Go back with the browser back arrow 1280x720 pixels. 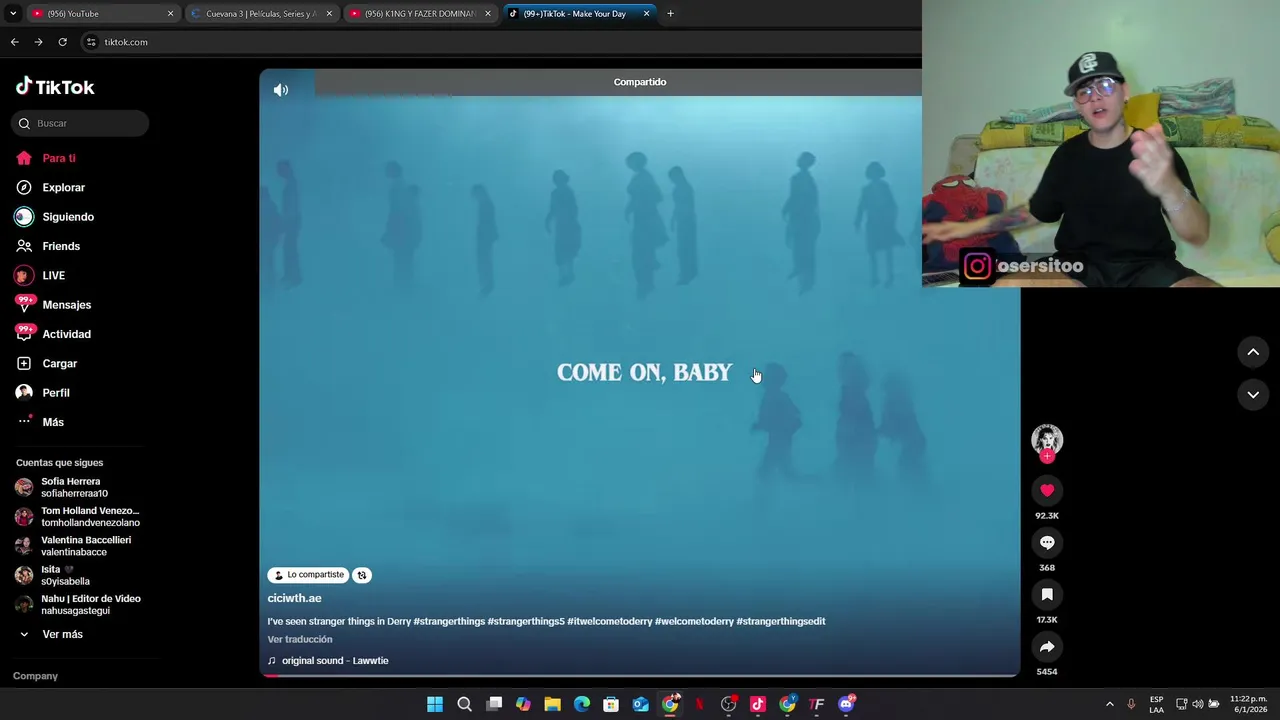click(x=14, y=42)
